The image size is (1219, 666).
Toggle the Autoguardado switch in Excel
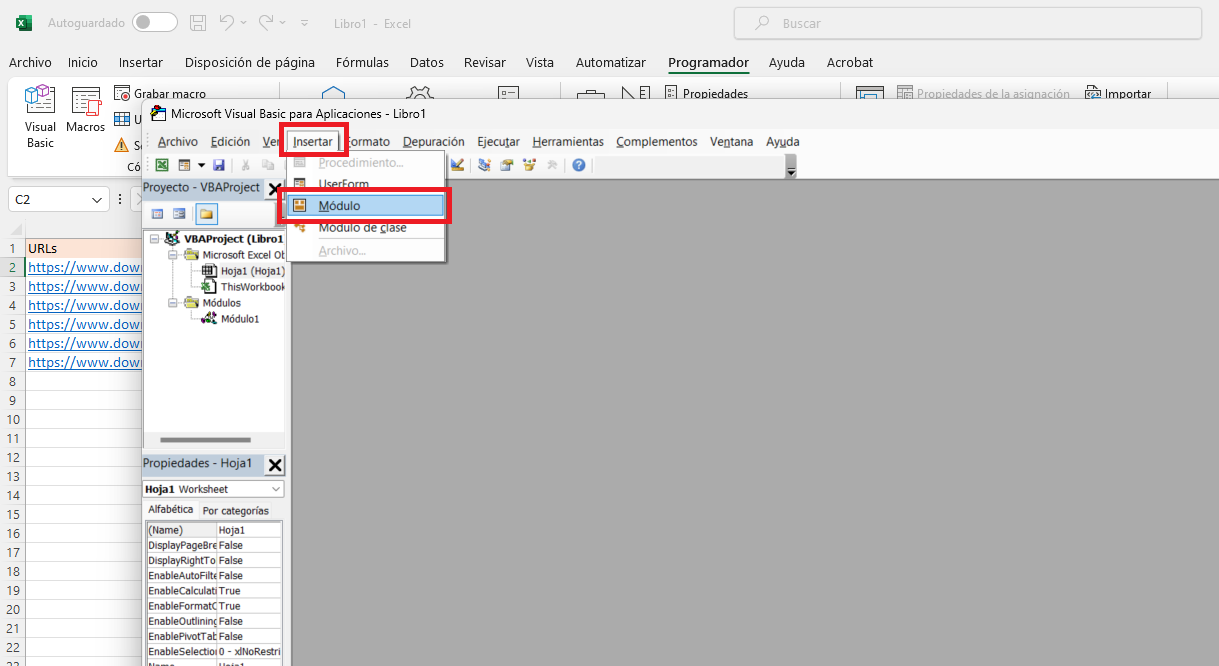point(155,22)
